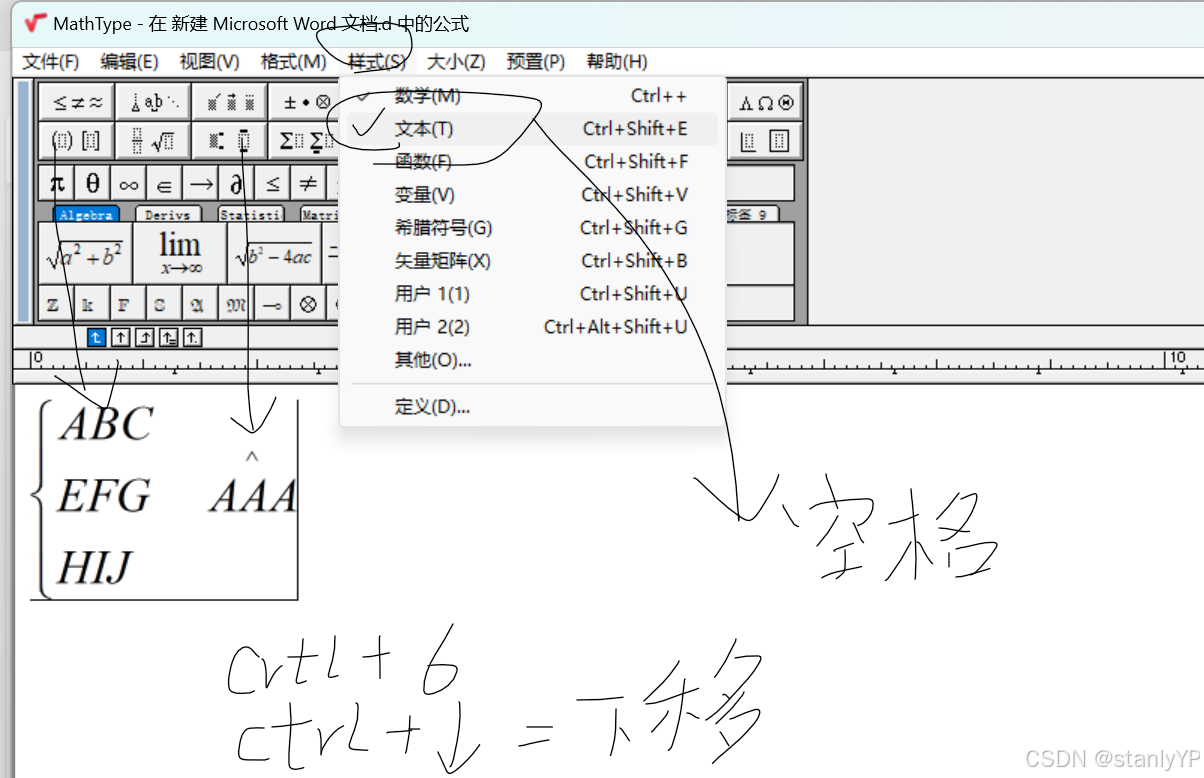Image resolution: width=1204 pixels, height=778 pixels.
Task: Switch to the Derivs tab
Action: [167, 214]
